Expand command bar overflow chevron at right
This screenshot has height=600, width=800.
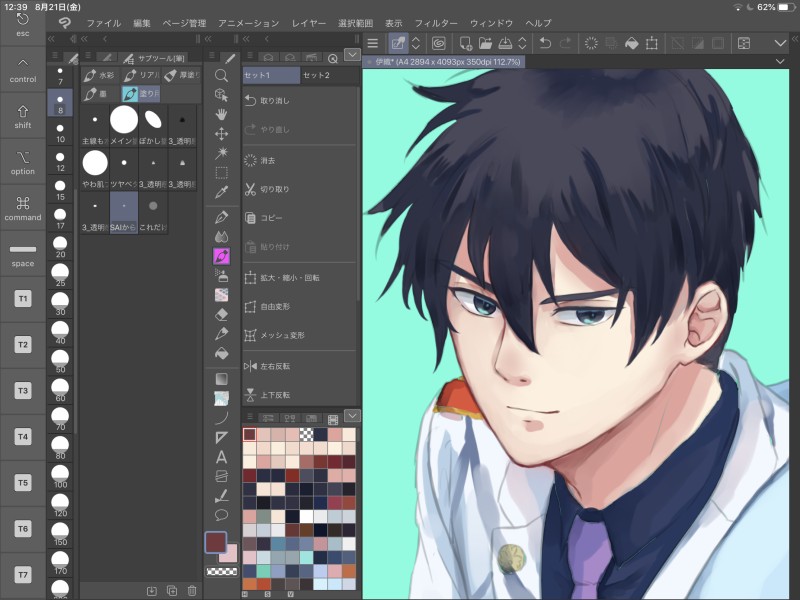pyautogui.click(x=780, y=43)
